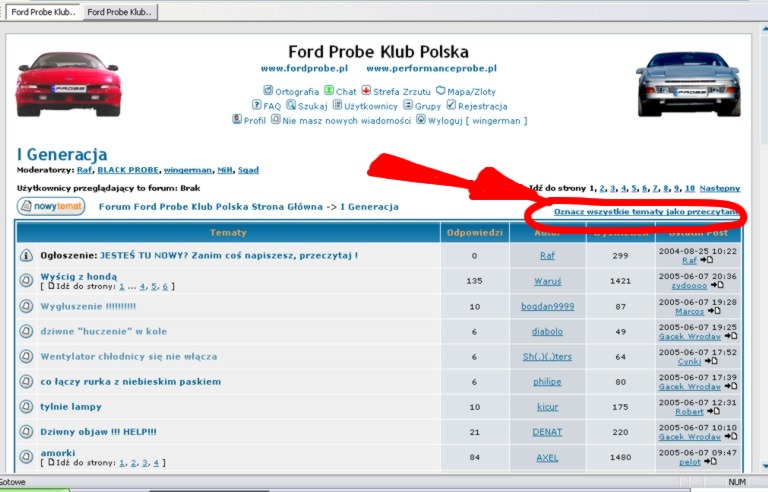Click the Grupy icon

408,105
